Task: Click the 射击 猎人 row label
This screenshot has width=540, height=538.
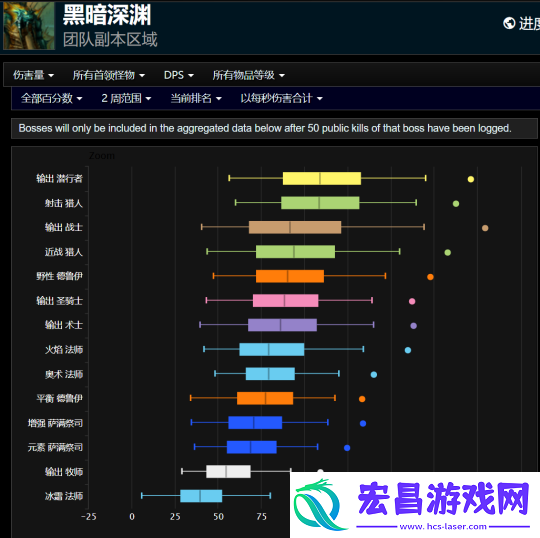Action: click(64, 203)
